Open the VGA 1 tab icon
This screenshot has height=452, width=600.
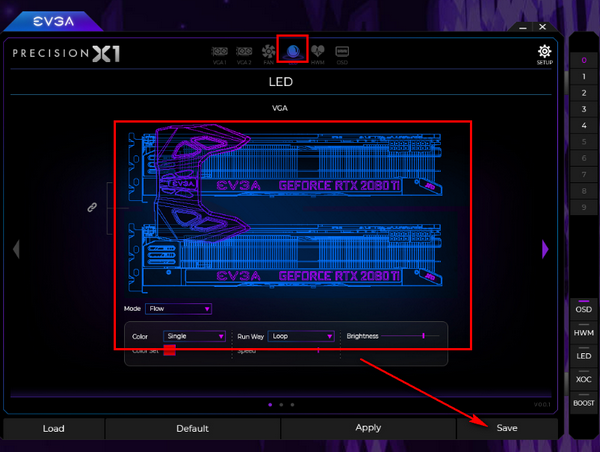[220, 55]
